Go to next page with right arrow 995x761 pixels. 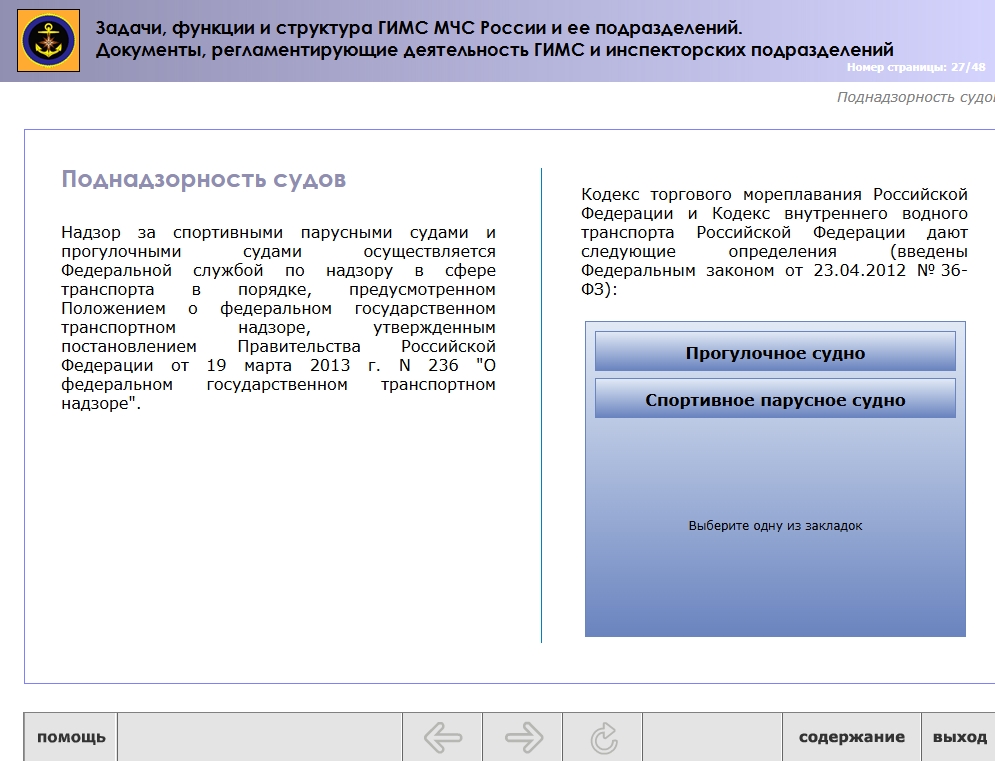click(x=523, y=737)
